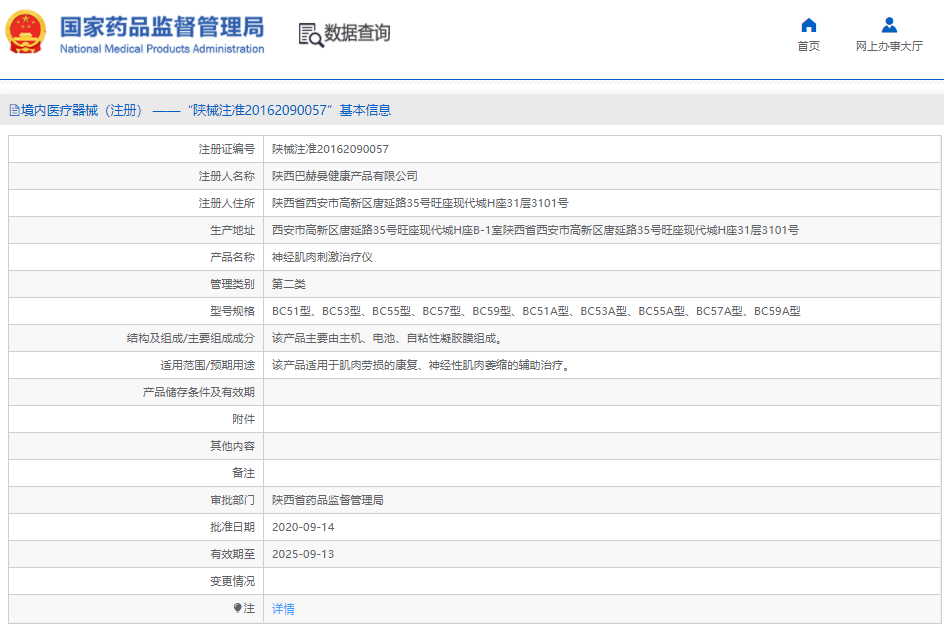944x625 pixels.
Task: Click the lightbulb icon beside 注
Action: click(x=238, y=608)
